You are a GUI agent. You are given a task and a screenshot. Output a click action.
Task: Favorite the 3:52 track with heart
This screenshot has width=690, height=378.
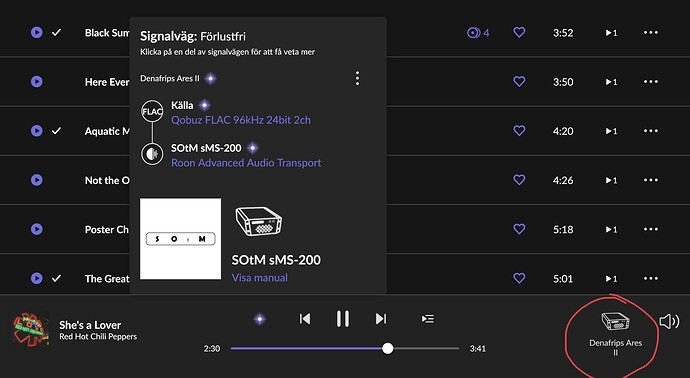pos(519,32)
